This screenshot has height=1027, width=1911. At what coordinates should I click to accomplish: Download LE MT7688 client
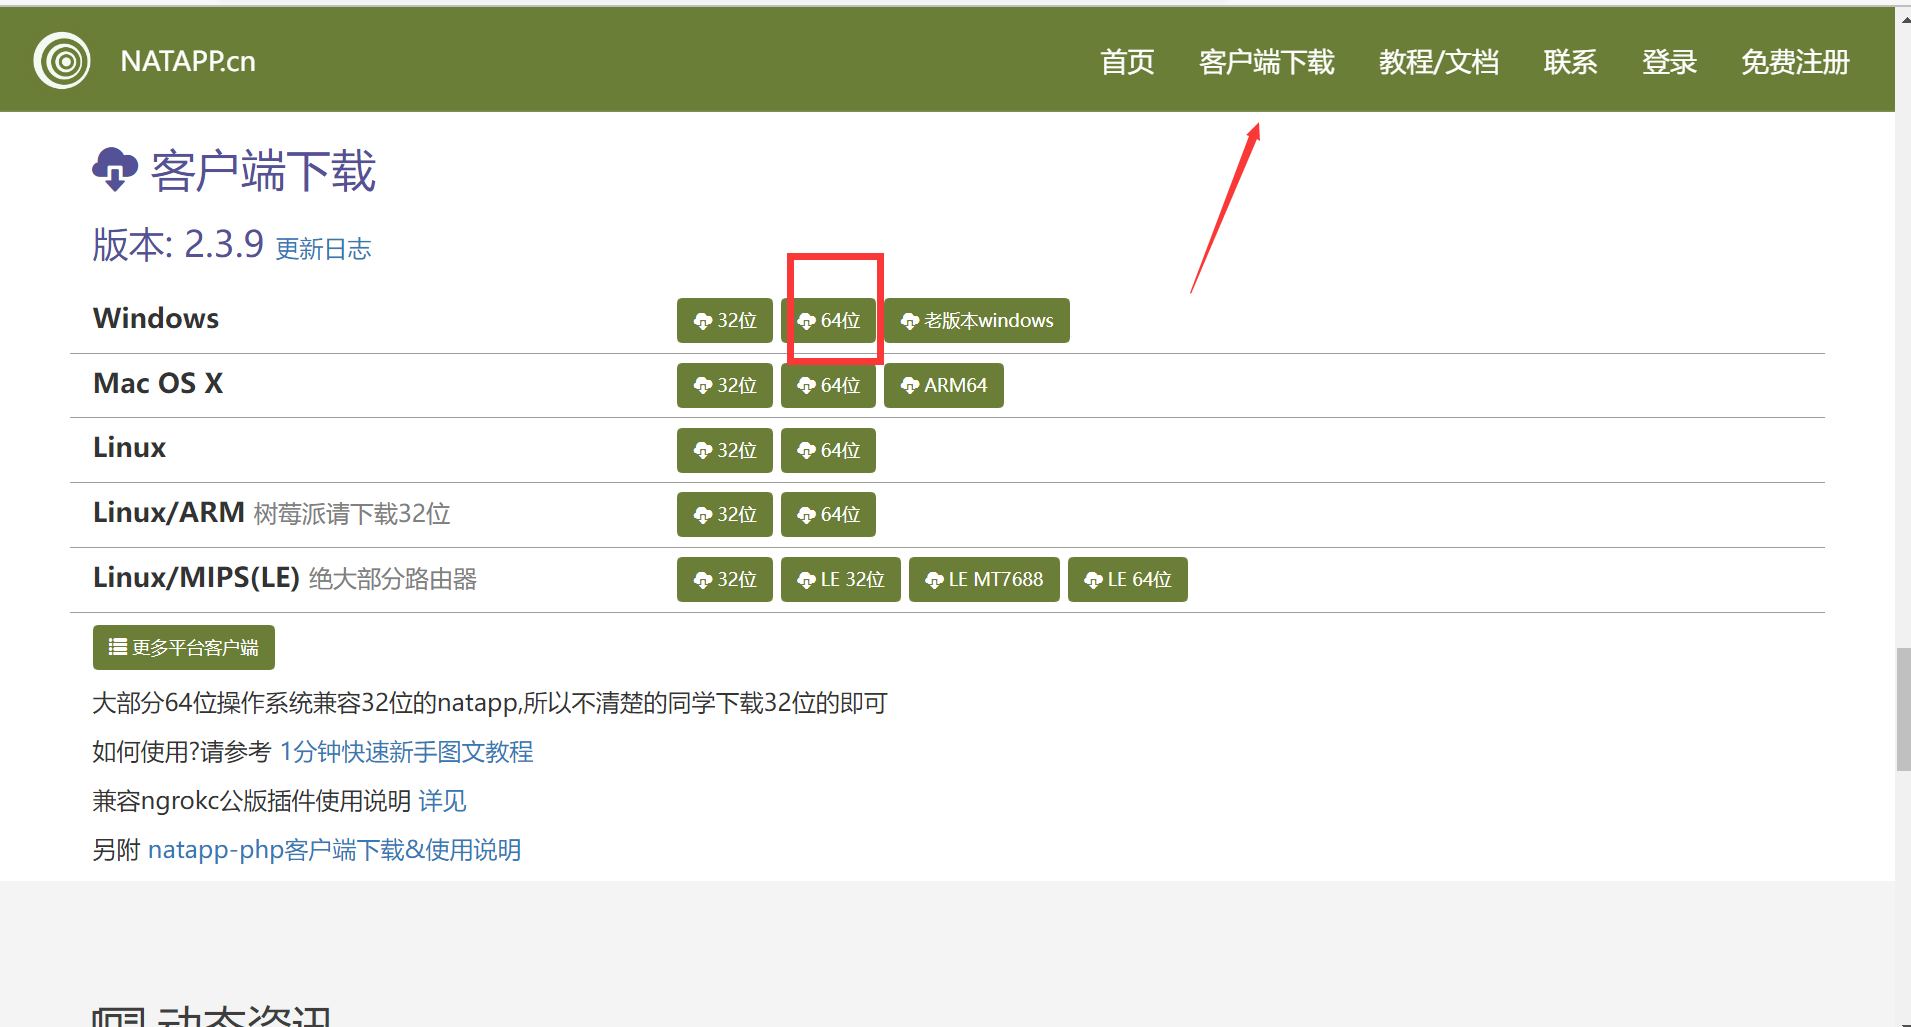point(984,579)
